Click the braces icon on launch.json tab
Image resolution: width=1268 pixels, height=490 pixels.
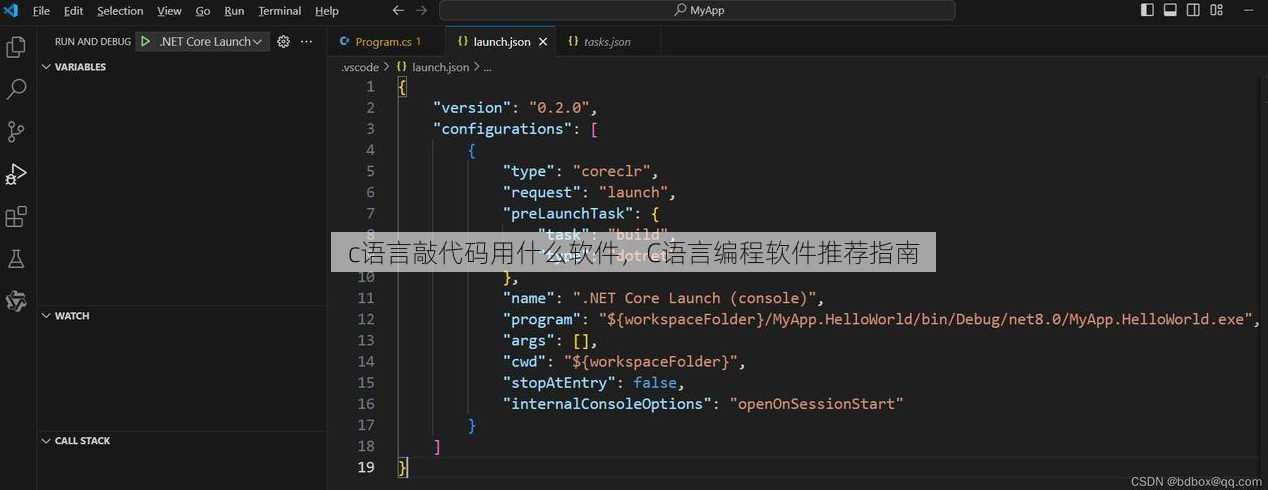[x=463, y=42]
